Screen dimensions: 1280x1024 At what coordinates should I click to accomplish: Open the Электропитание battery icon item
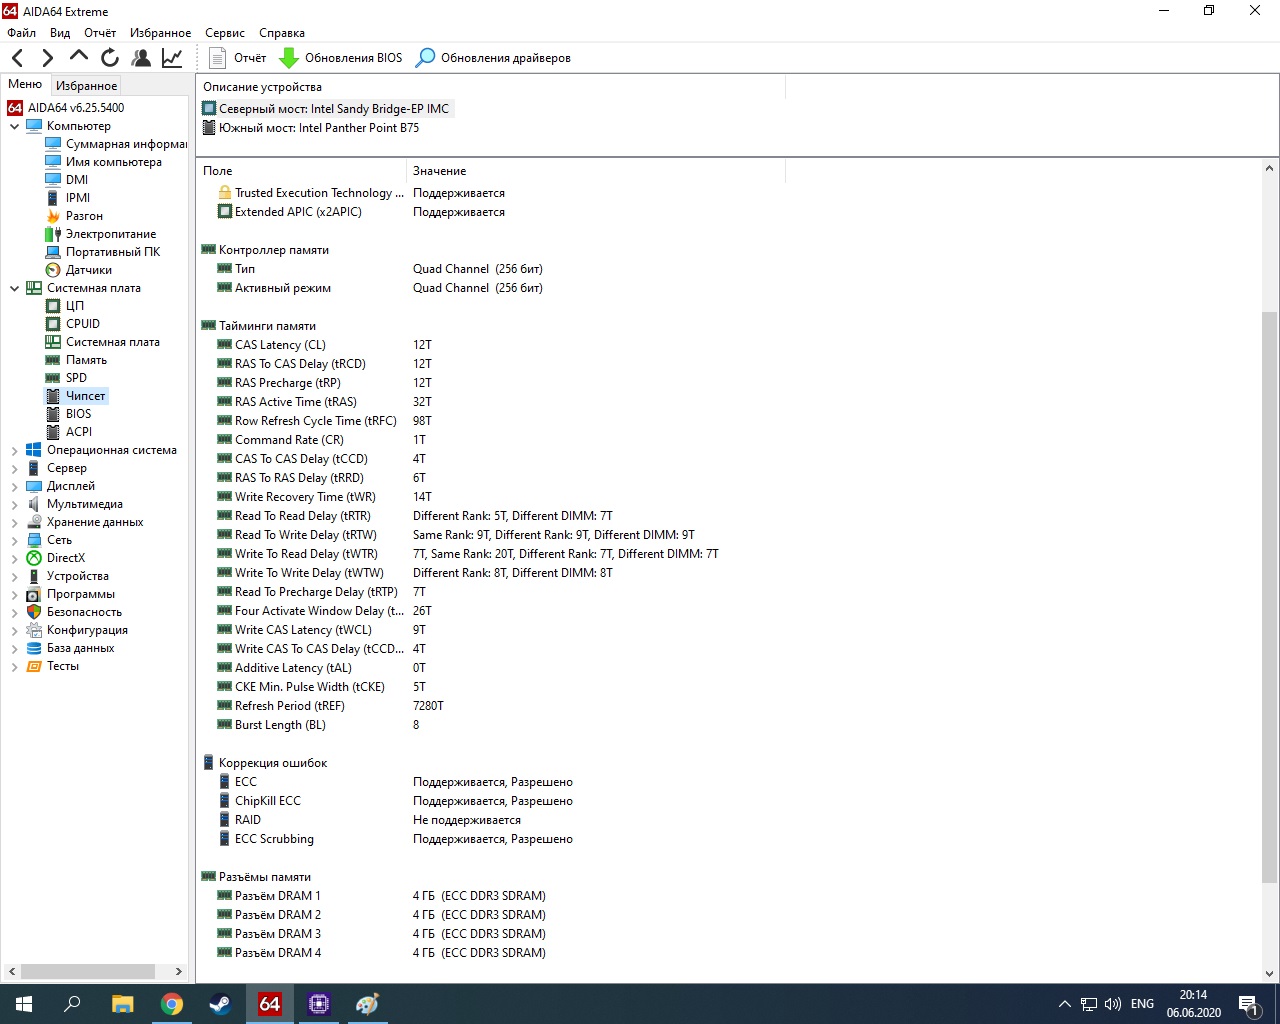53,234
